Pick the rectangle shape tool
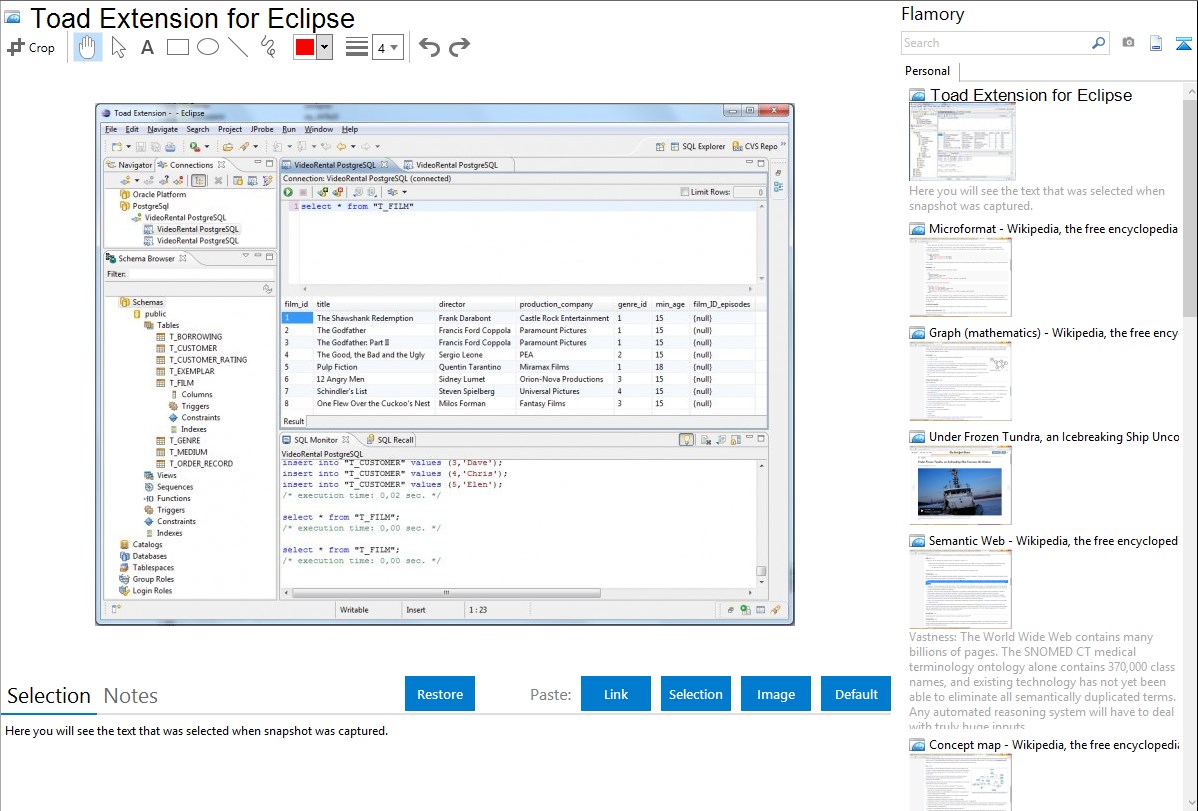The height and width of the screenshot is (811, 1198). click(x=177, y=47)
